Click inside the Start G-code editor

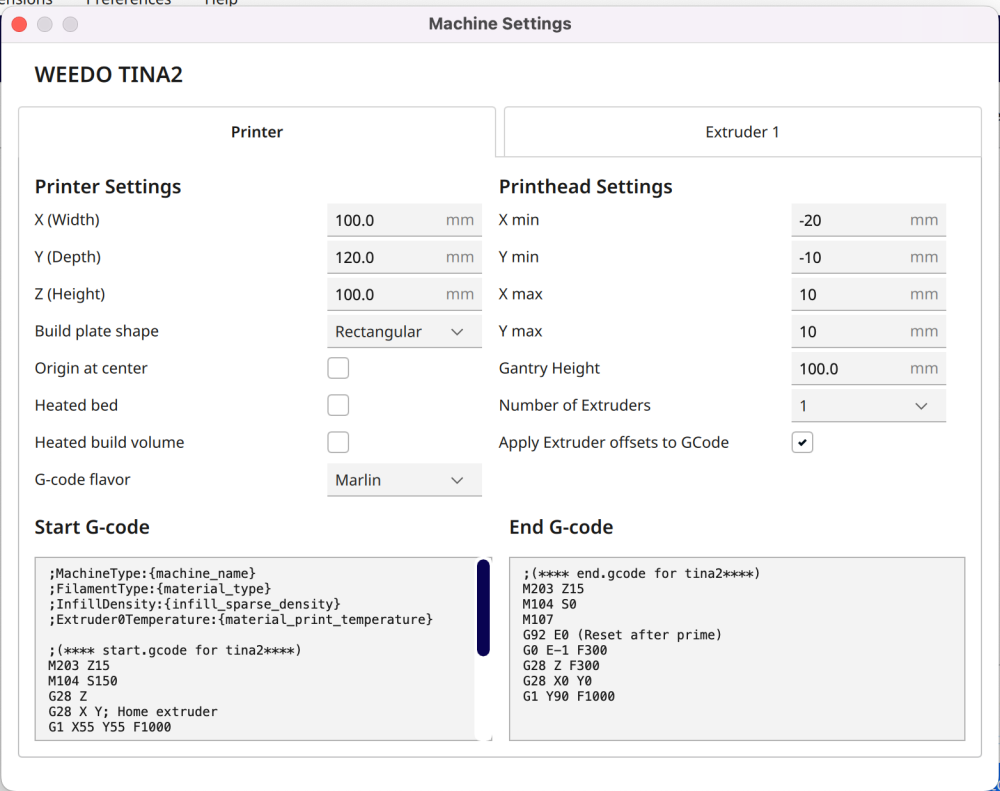(x=255, y=649)
